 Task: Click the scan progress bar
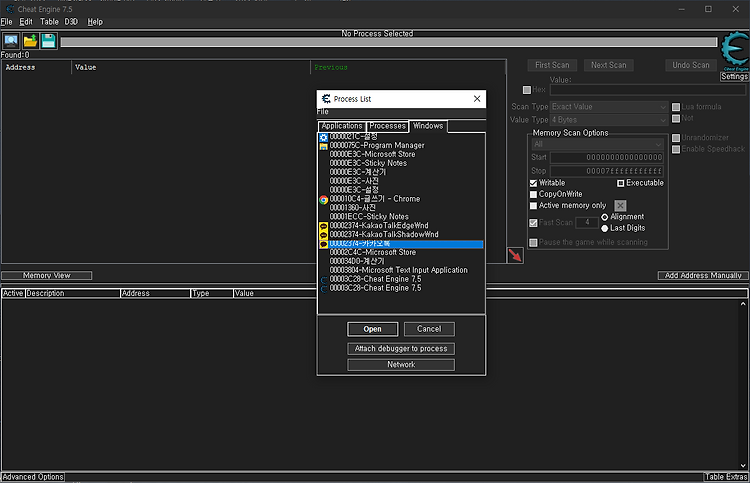pyautogui.click(x=389, y=43)
